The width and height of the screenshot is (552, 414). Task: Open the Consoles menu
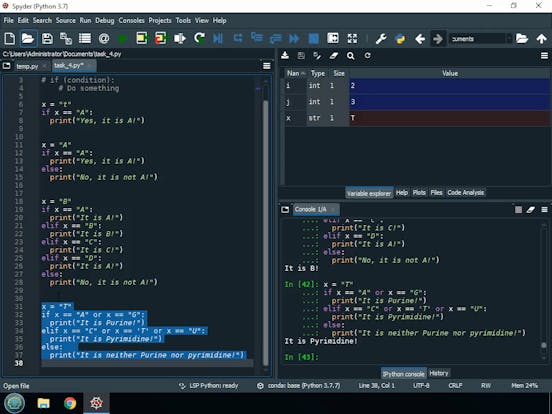(131, 20)
